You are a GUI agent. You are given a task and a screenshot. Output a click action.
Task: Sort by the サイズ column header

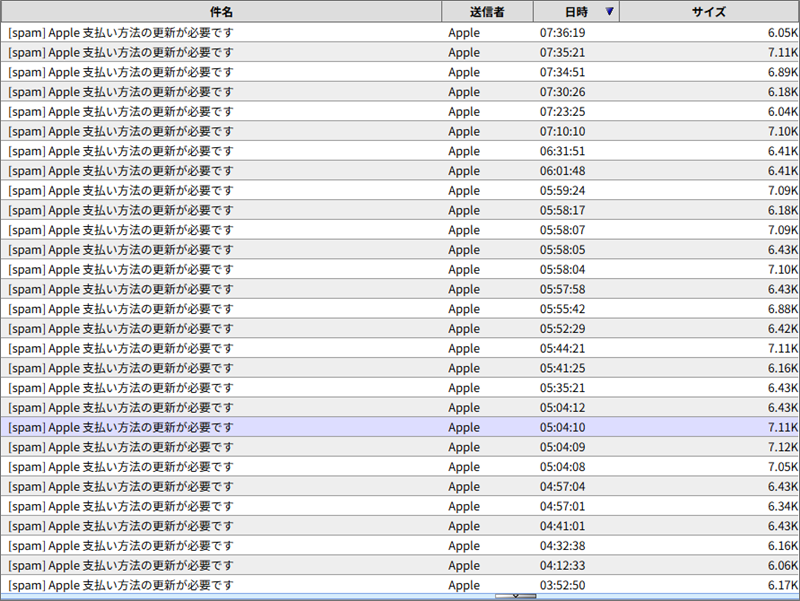tap(709, 11)
